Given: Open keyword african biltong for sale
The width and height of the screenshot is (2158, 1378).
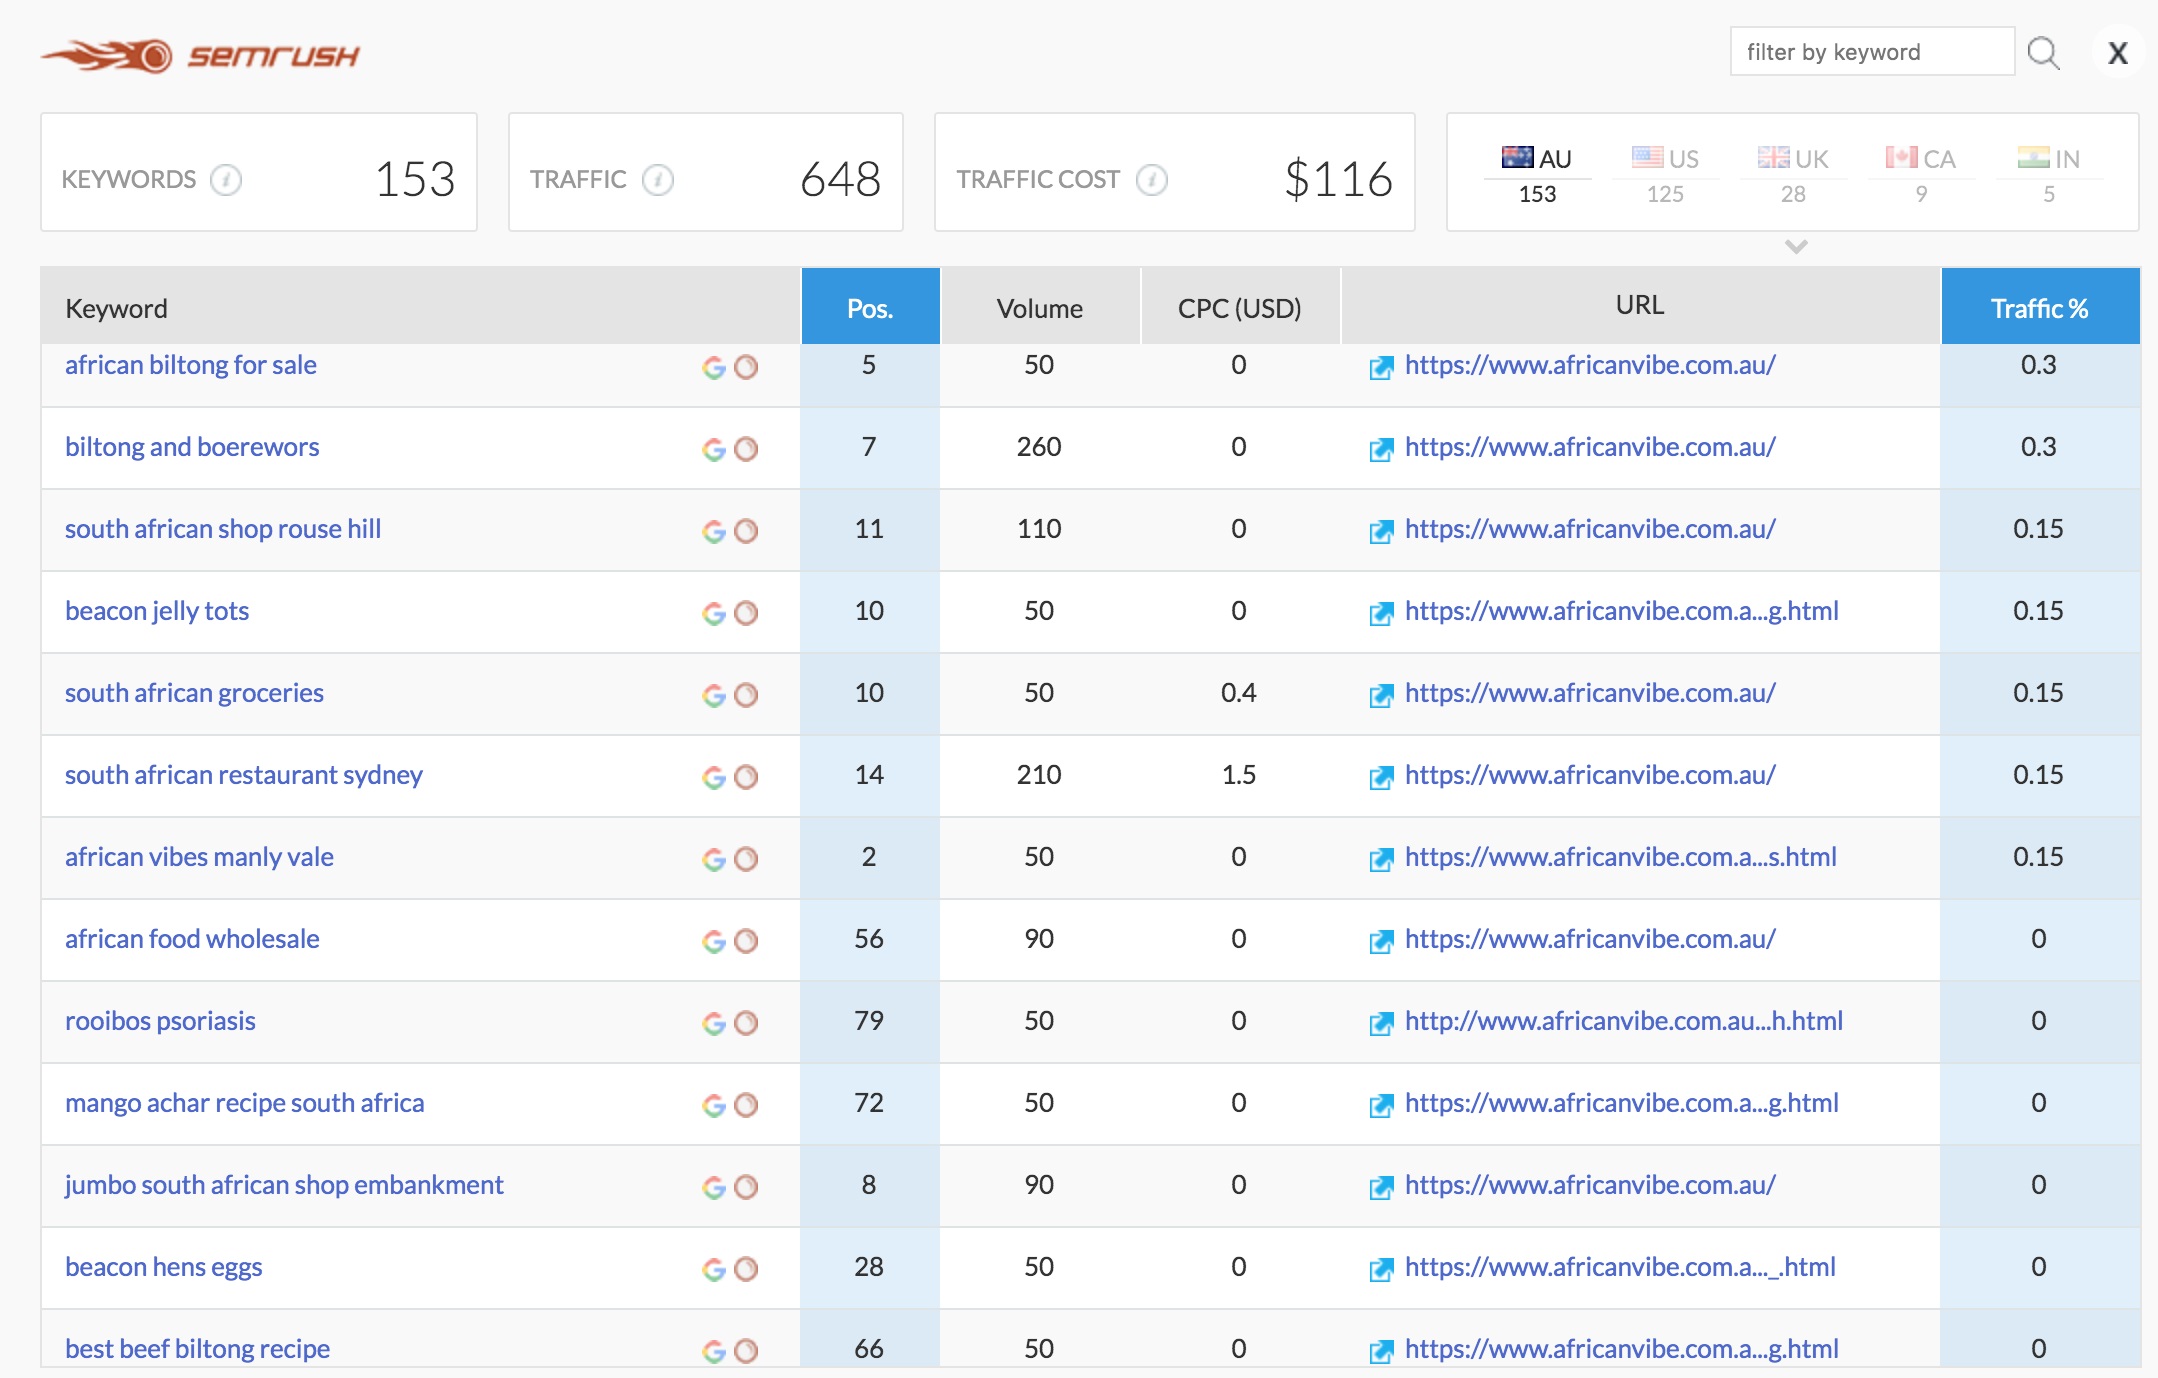Looking at the screenshot, I should click(x=191, y=365).
